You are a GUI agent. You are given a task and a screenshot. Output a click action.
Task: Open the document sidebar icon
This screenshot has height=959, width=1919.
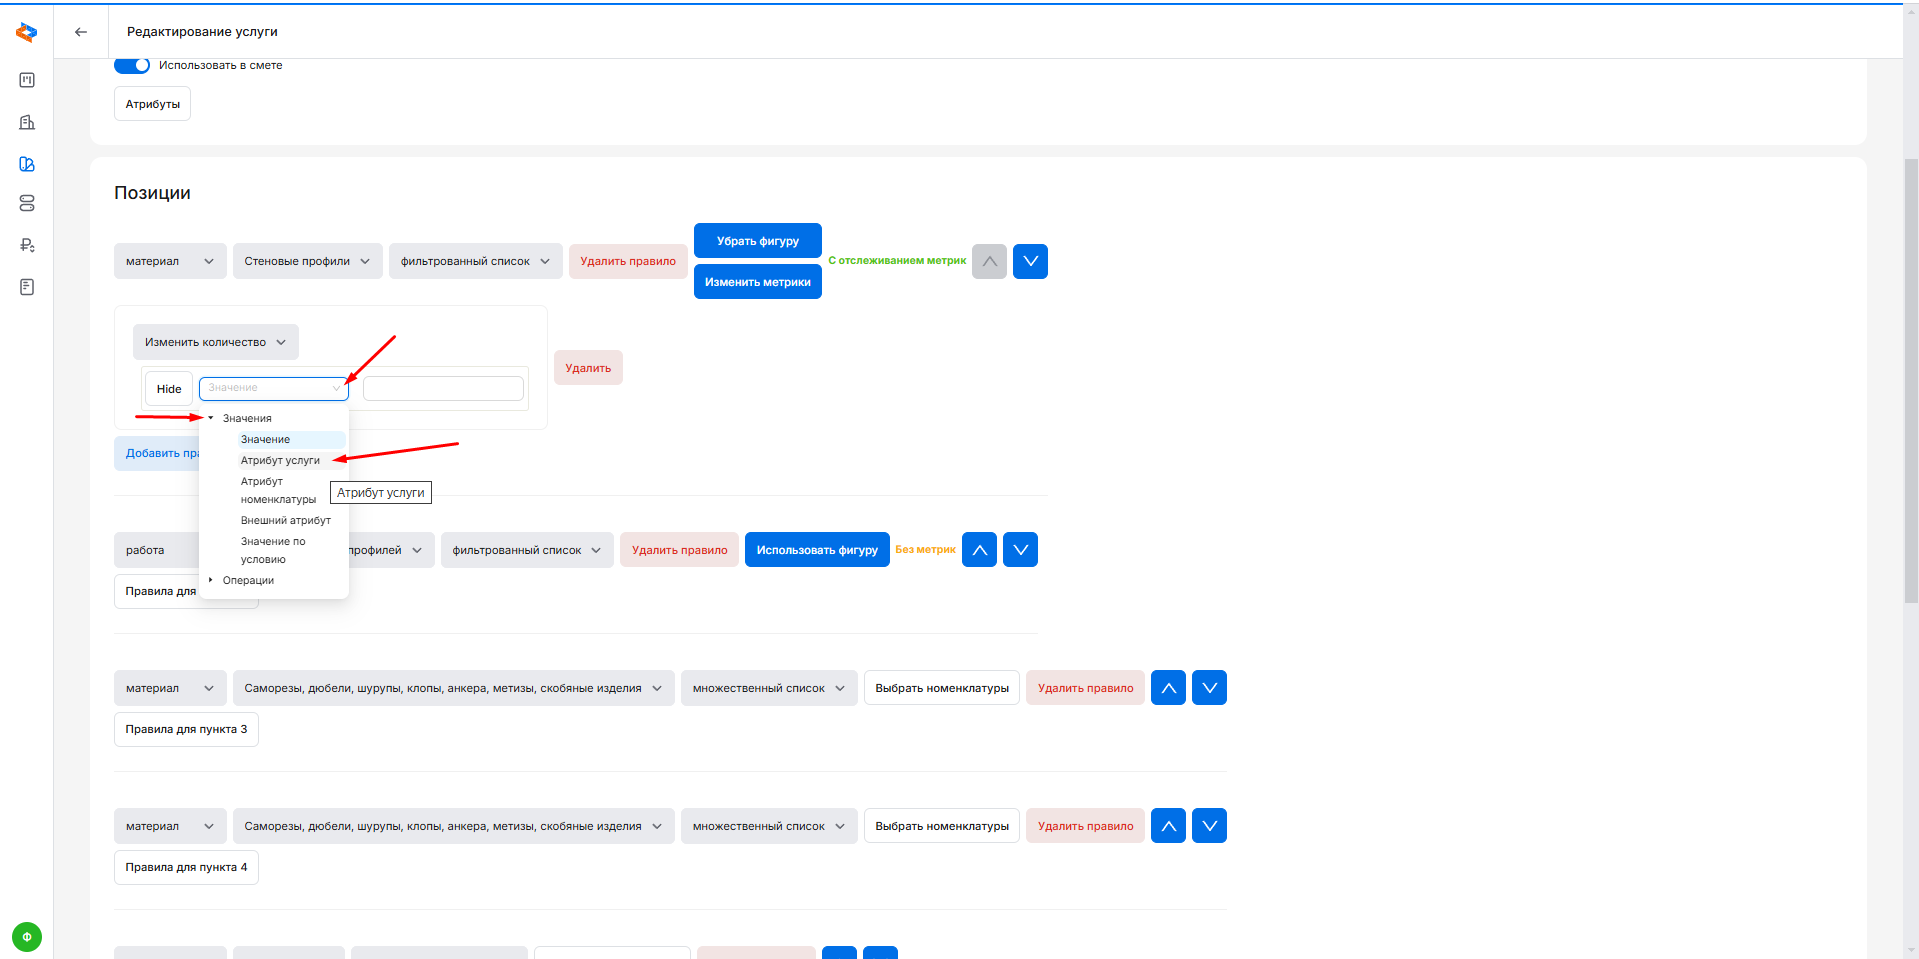tap(27, 287)
